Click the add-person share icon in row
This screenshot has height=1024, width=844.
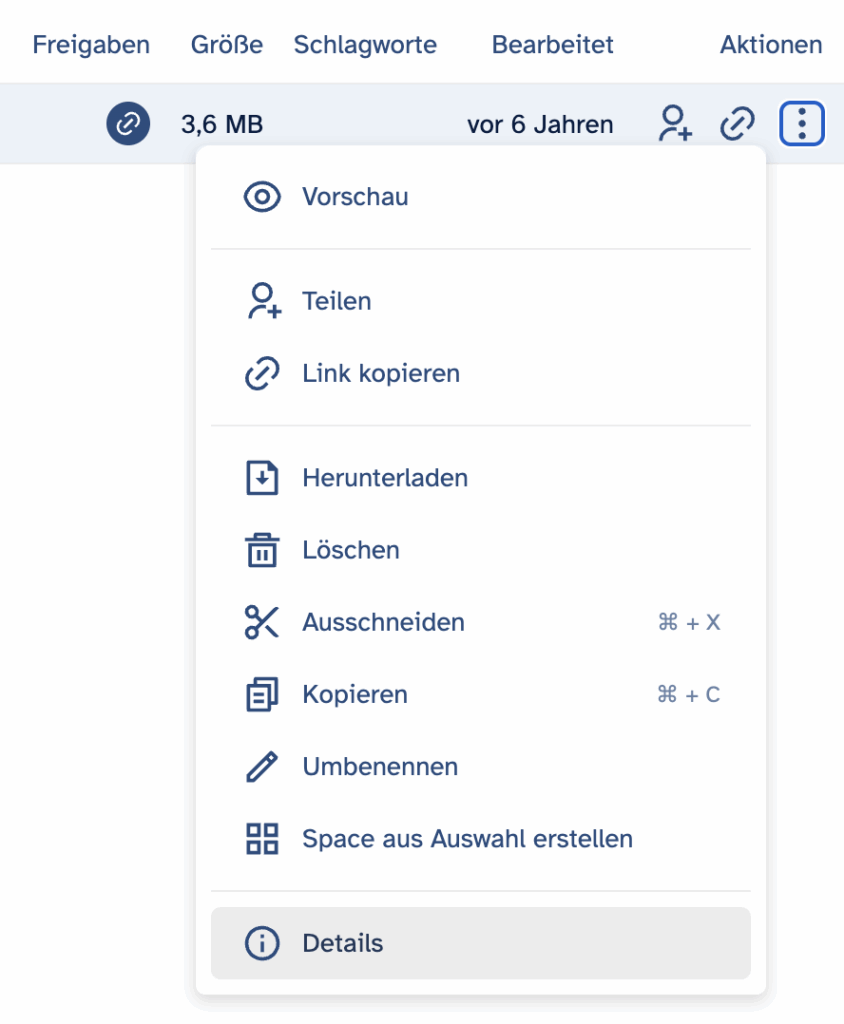(x=675, y=123)
